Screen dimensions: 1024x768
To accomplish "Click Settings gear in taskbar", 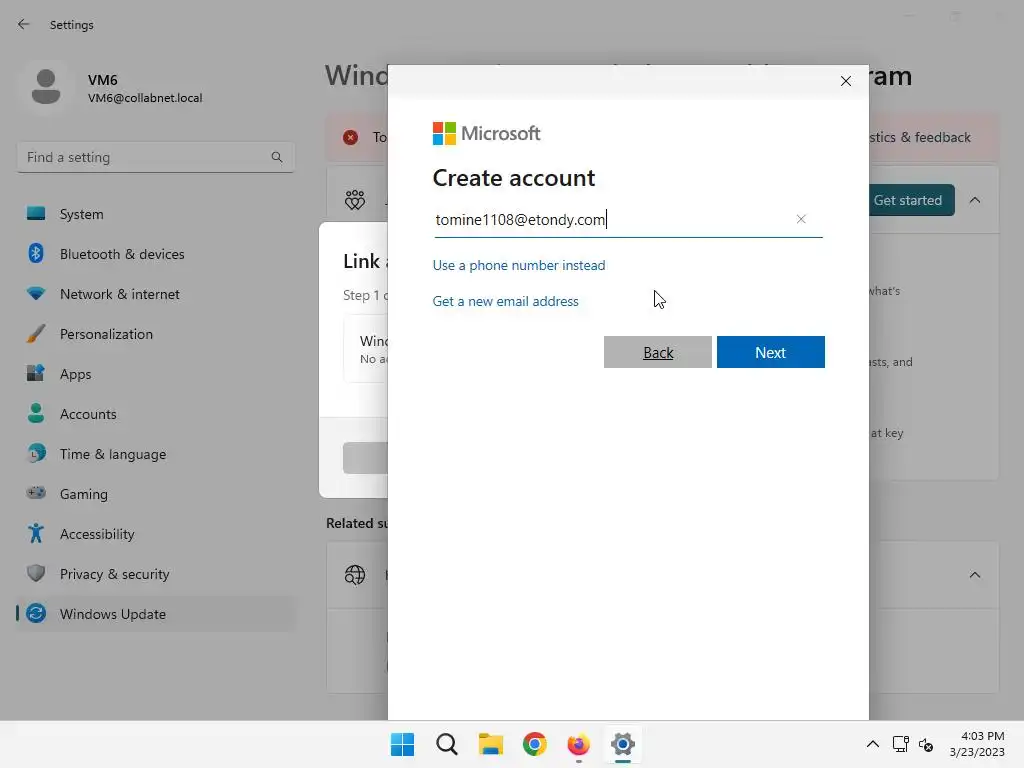I will click(x=623, y=744).
